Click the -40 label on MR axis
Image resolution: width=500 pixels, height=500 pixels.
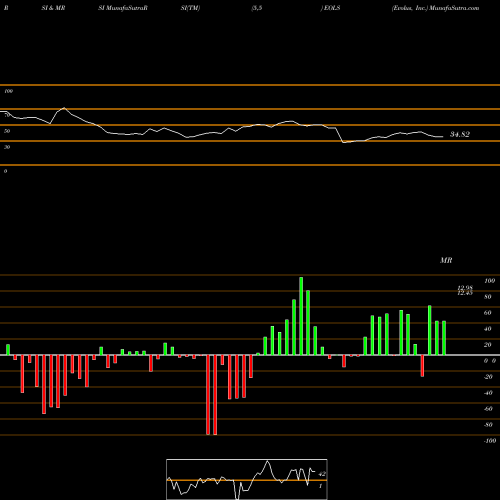point(488,393)
